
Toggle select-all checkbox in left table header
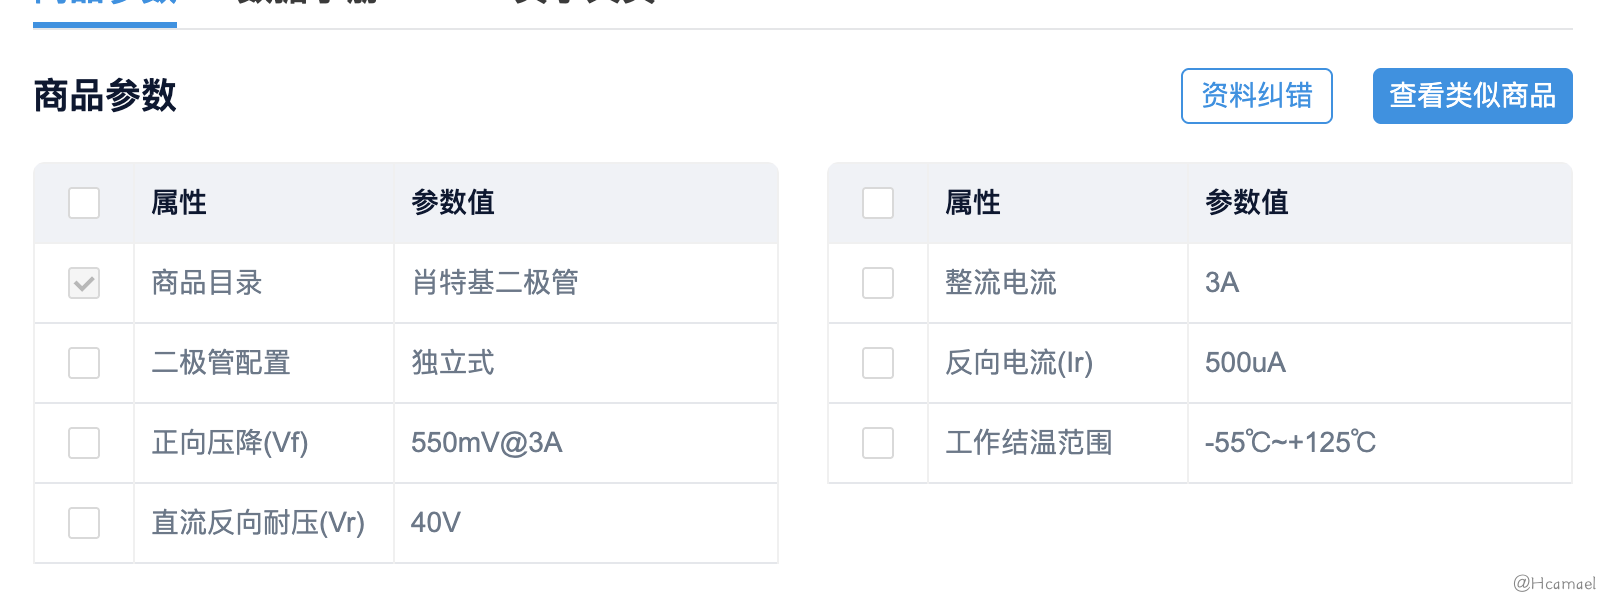(x=84, y=203)
